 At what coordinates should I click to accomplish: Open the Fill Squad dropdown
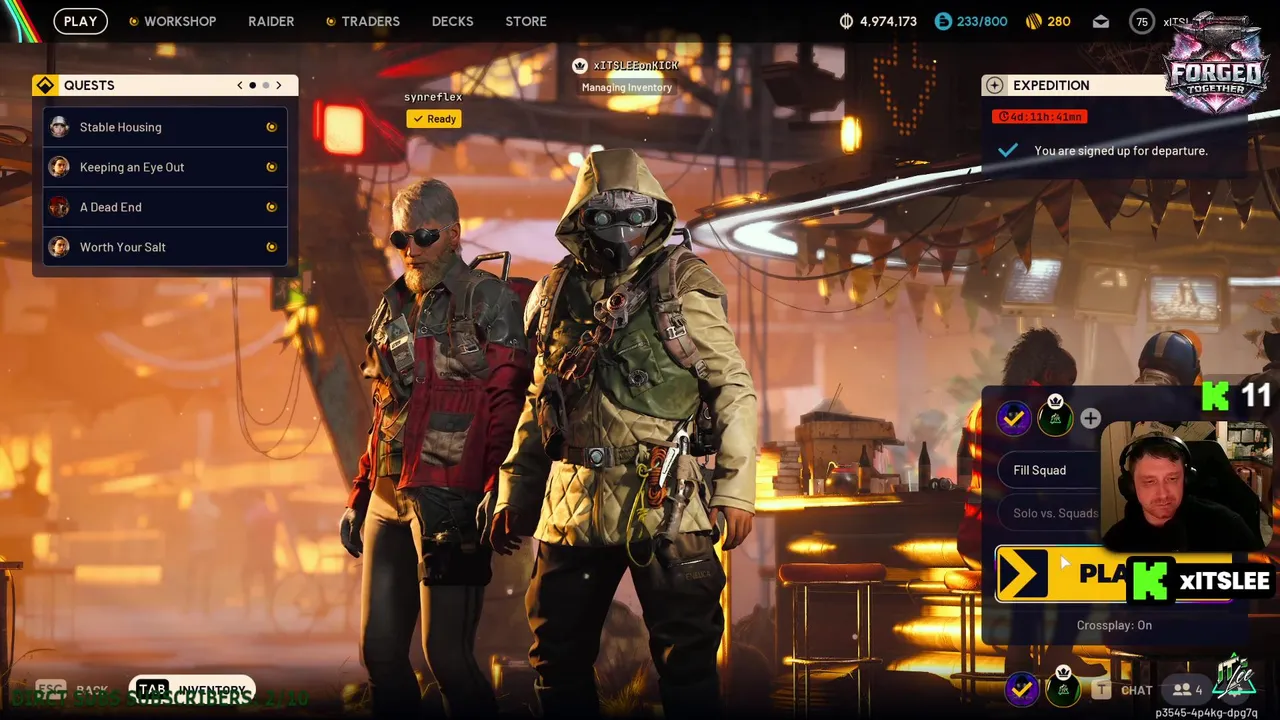[1050, 470]
